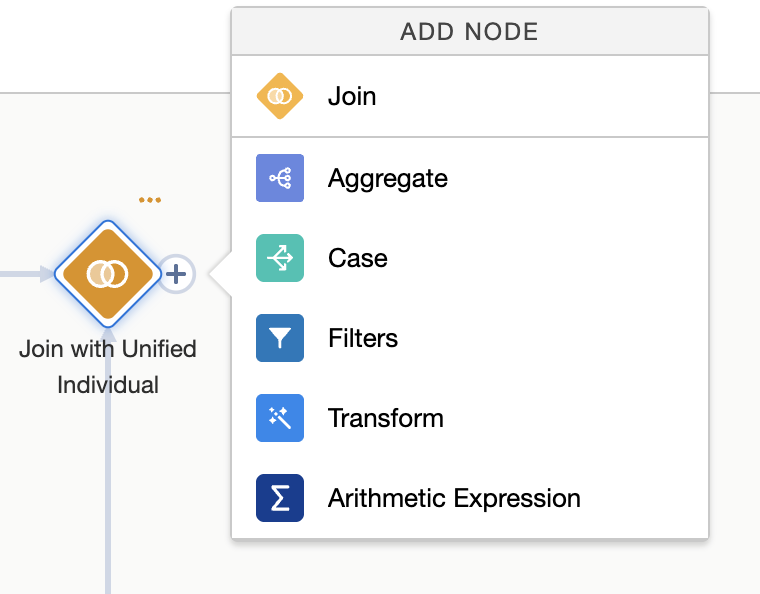Viewport: 760px width, 594px height.
Task: Choose the Filters label in the menu
Action: tap(362, 338)
